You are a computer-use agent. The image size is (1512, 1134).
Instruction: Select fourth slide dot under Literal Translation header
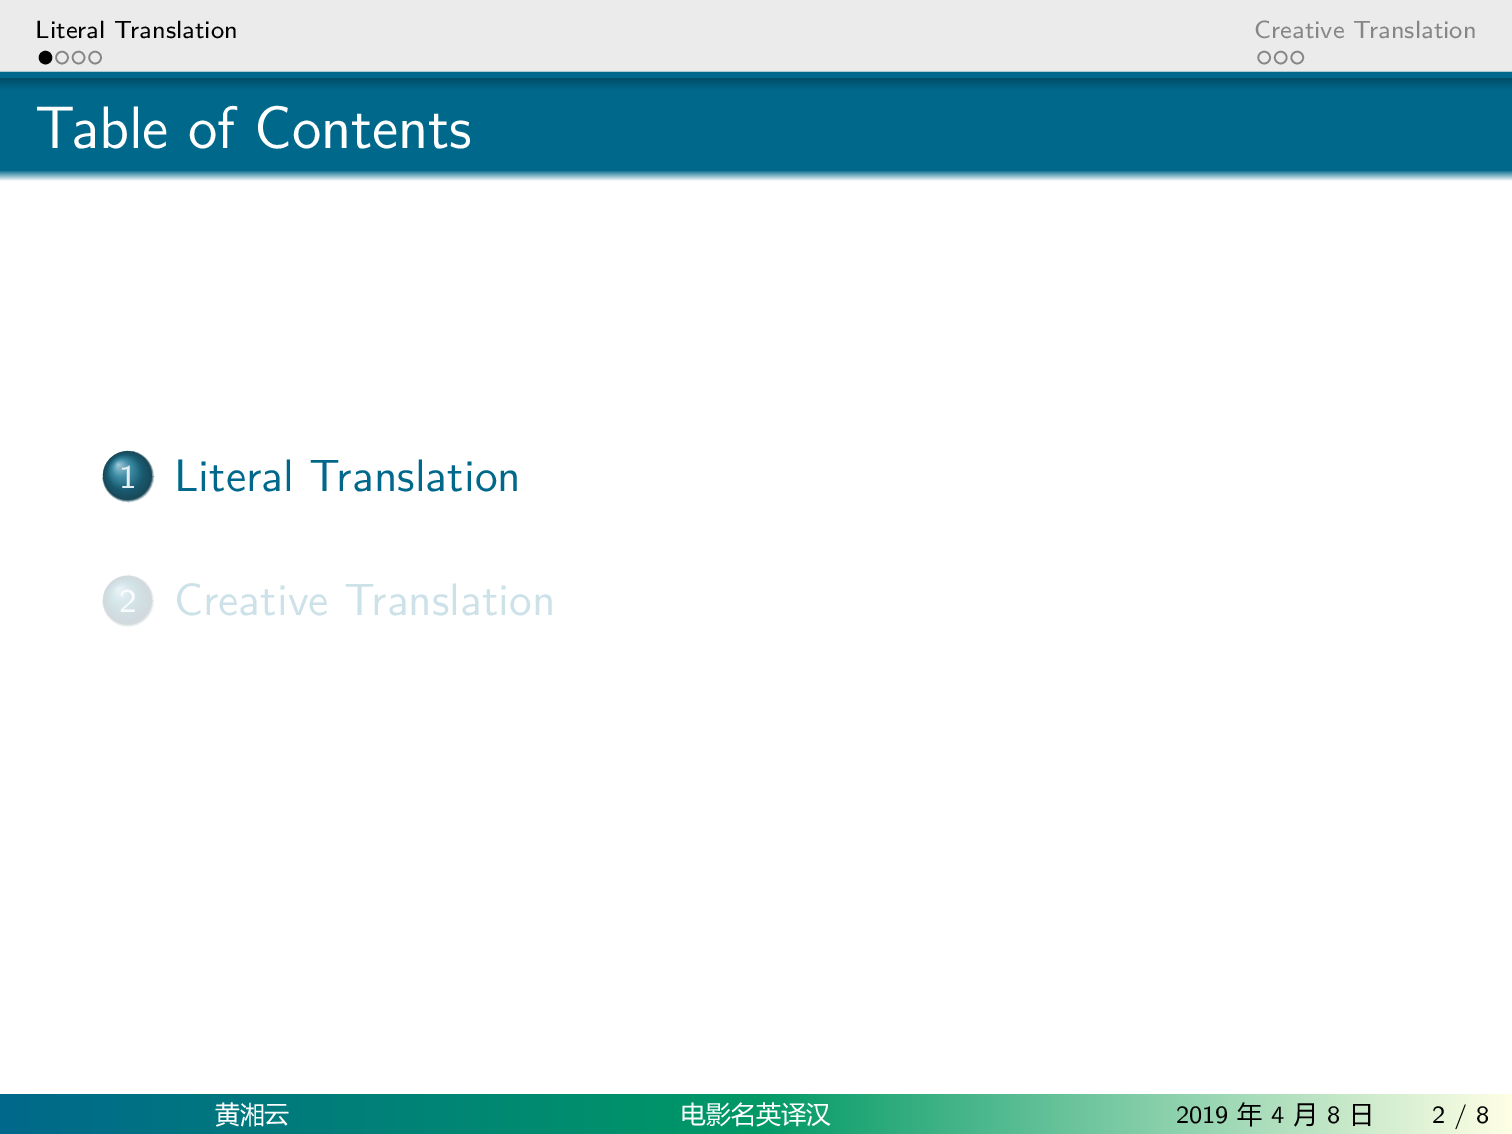point(95,58)
